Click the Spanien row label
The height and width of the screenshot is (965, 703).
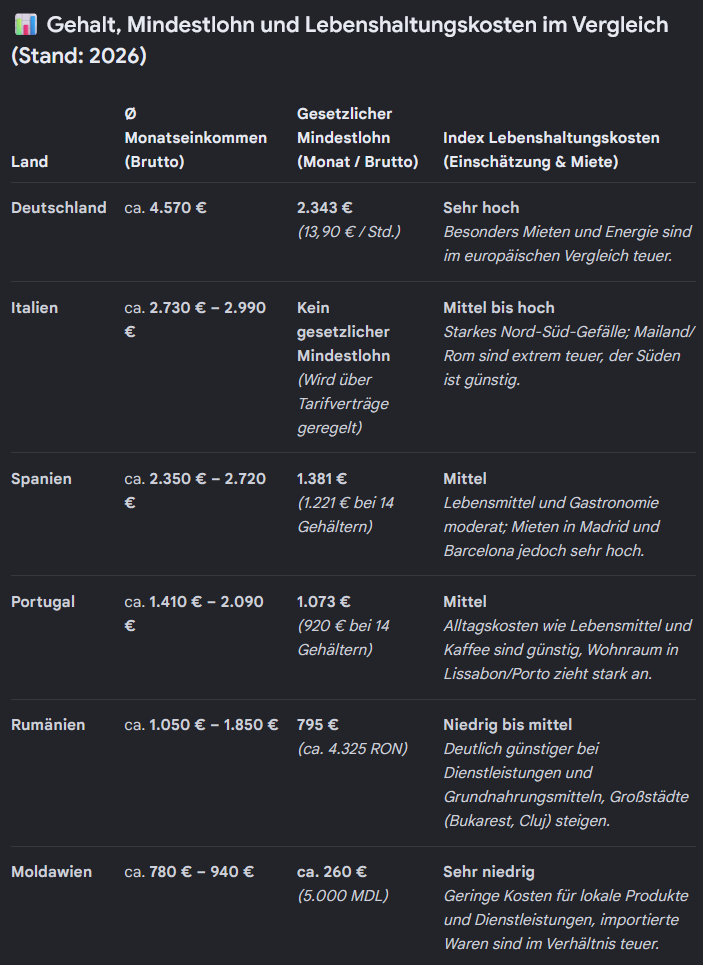tap(41, 479)
